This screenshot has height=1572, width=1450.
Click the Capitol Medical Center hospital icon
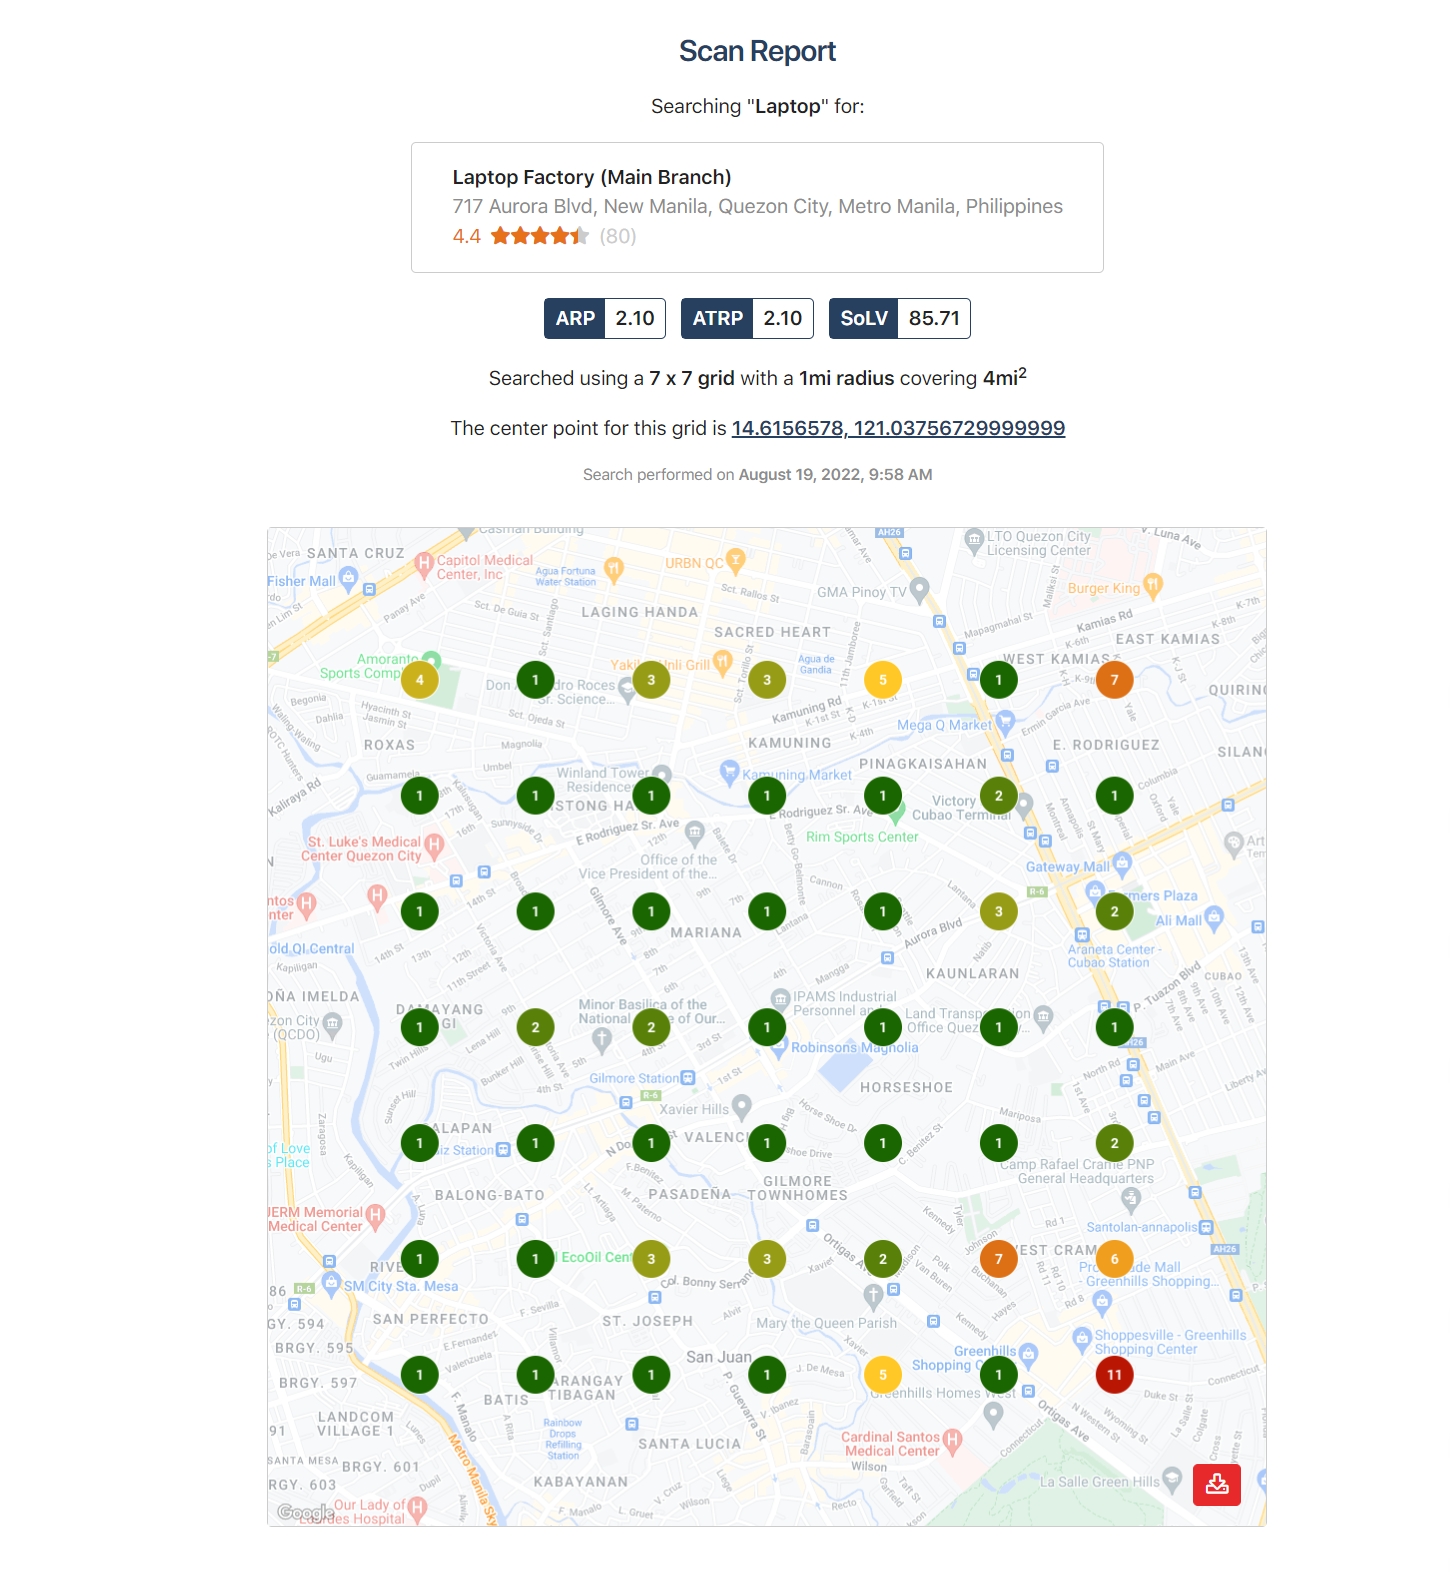click(x=424, y=563)
